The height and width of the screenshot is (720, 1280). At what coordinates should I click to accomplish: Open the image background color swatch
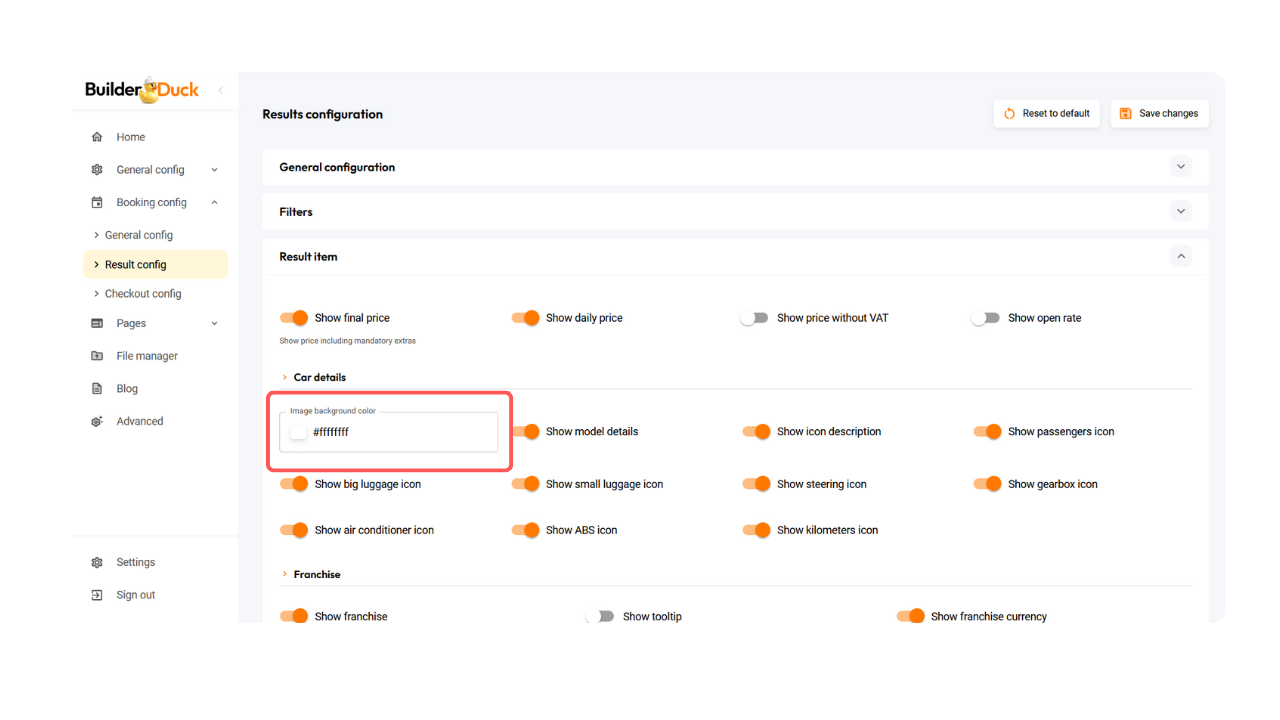tap(298, 432)
